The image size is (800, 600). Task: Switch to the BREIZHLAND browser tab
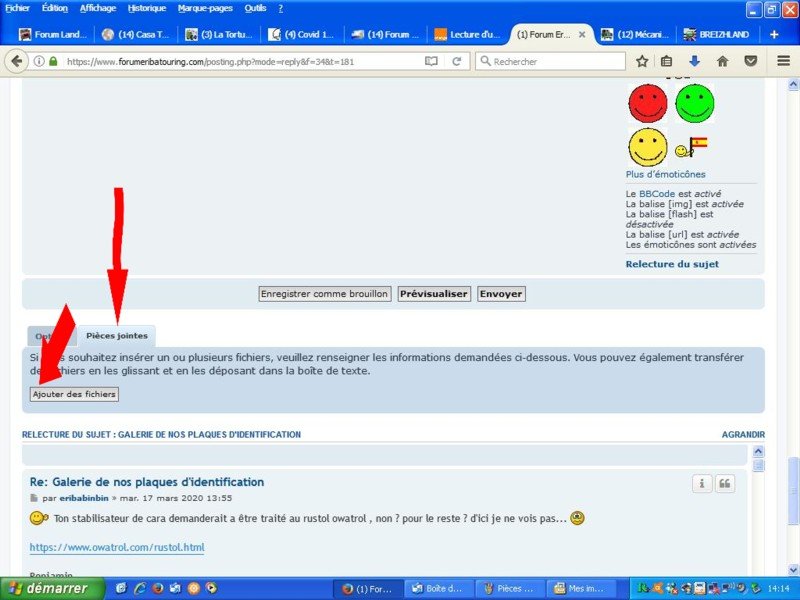point(718,34)
